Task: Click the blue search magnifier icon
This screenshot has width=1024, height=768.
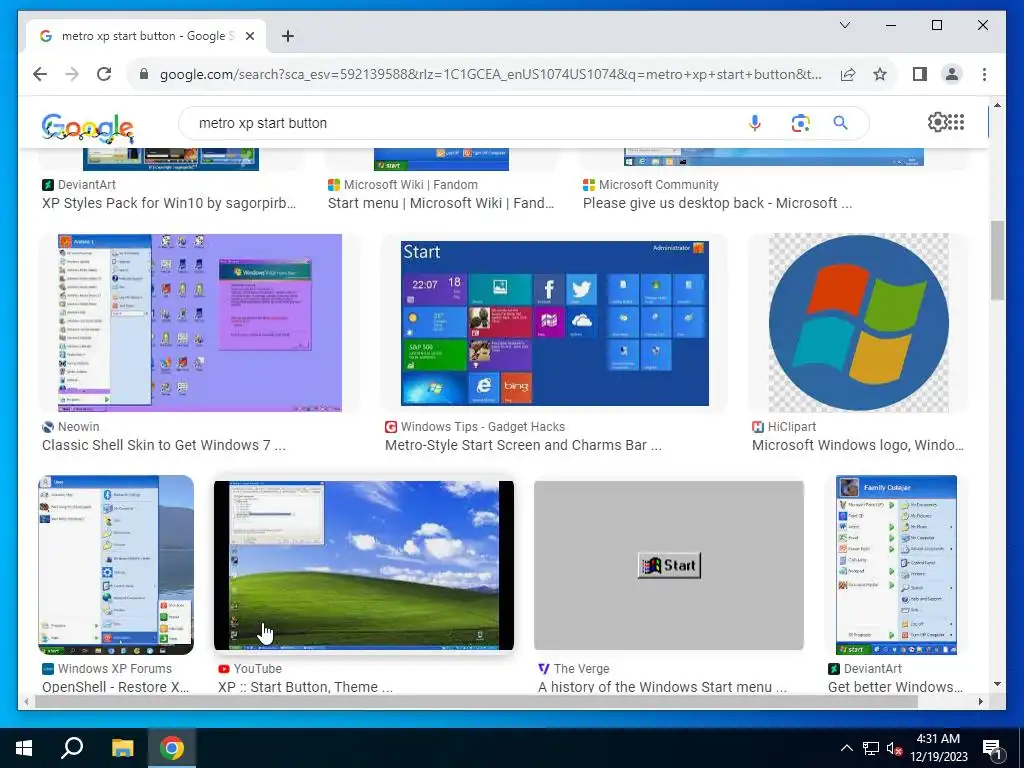Action: click(x=840, y=123)
